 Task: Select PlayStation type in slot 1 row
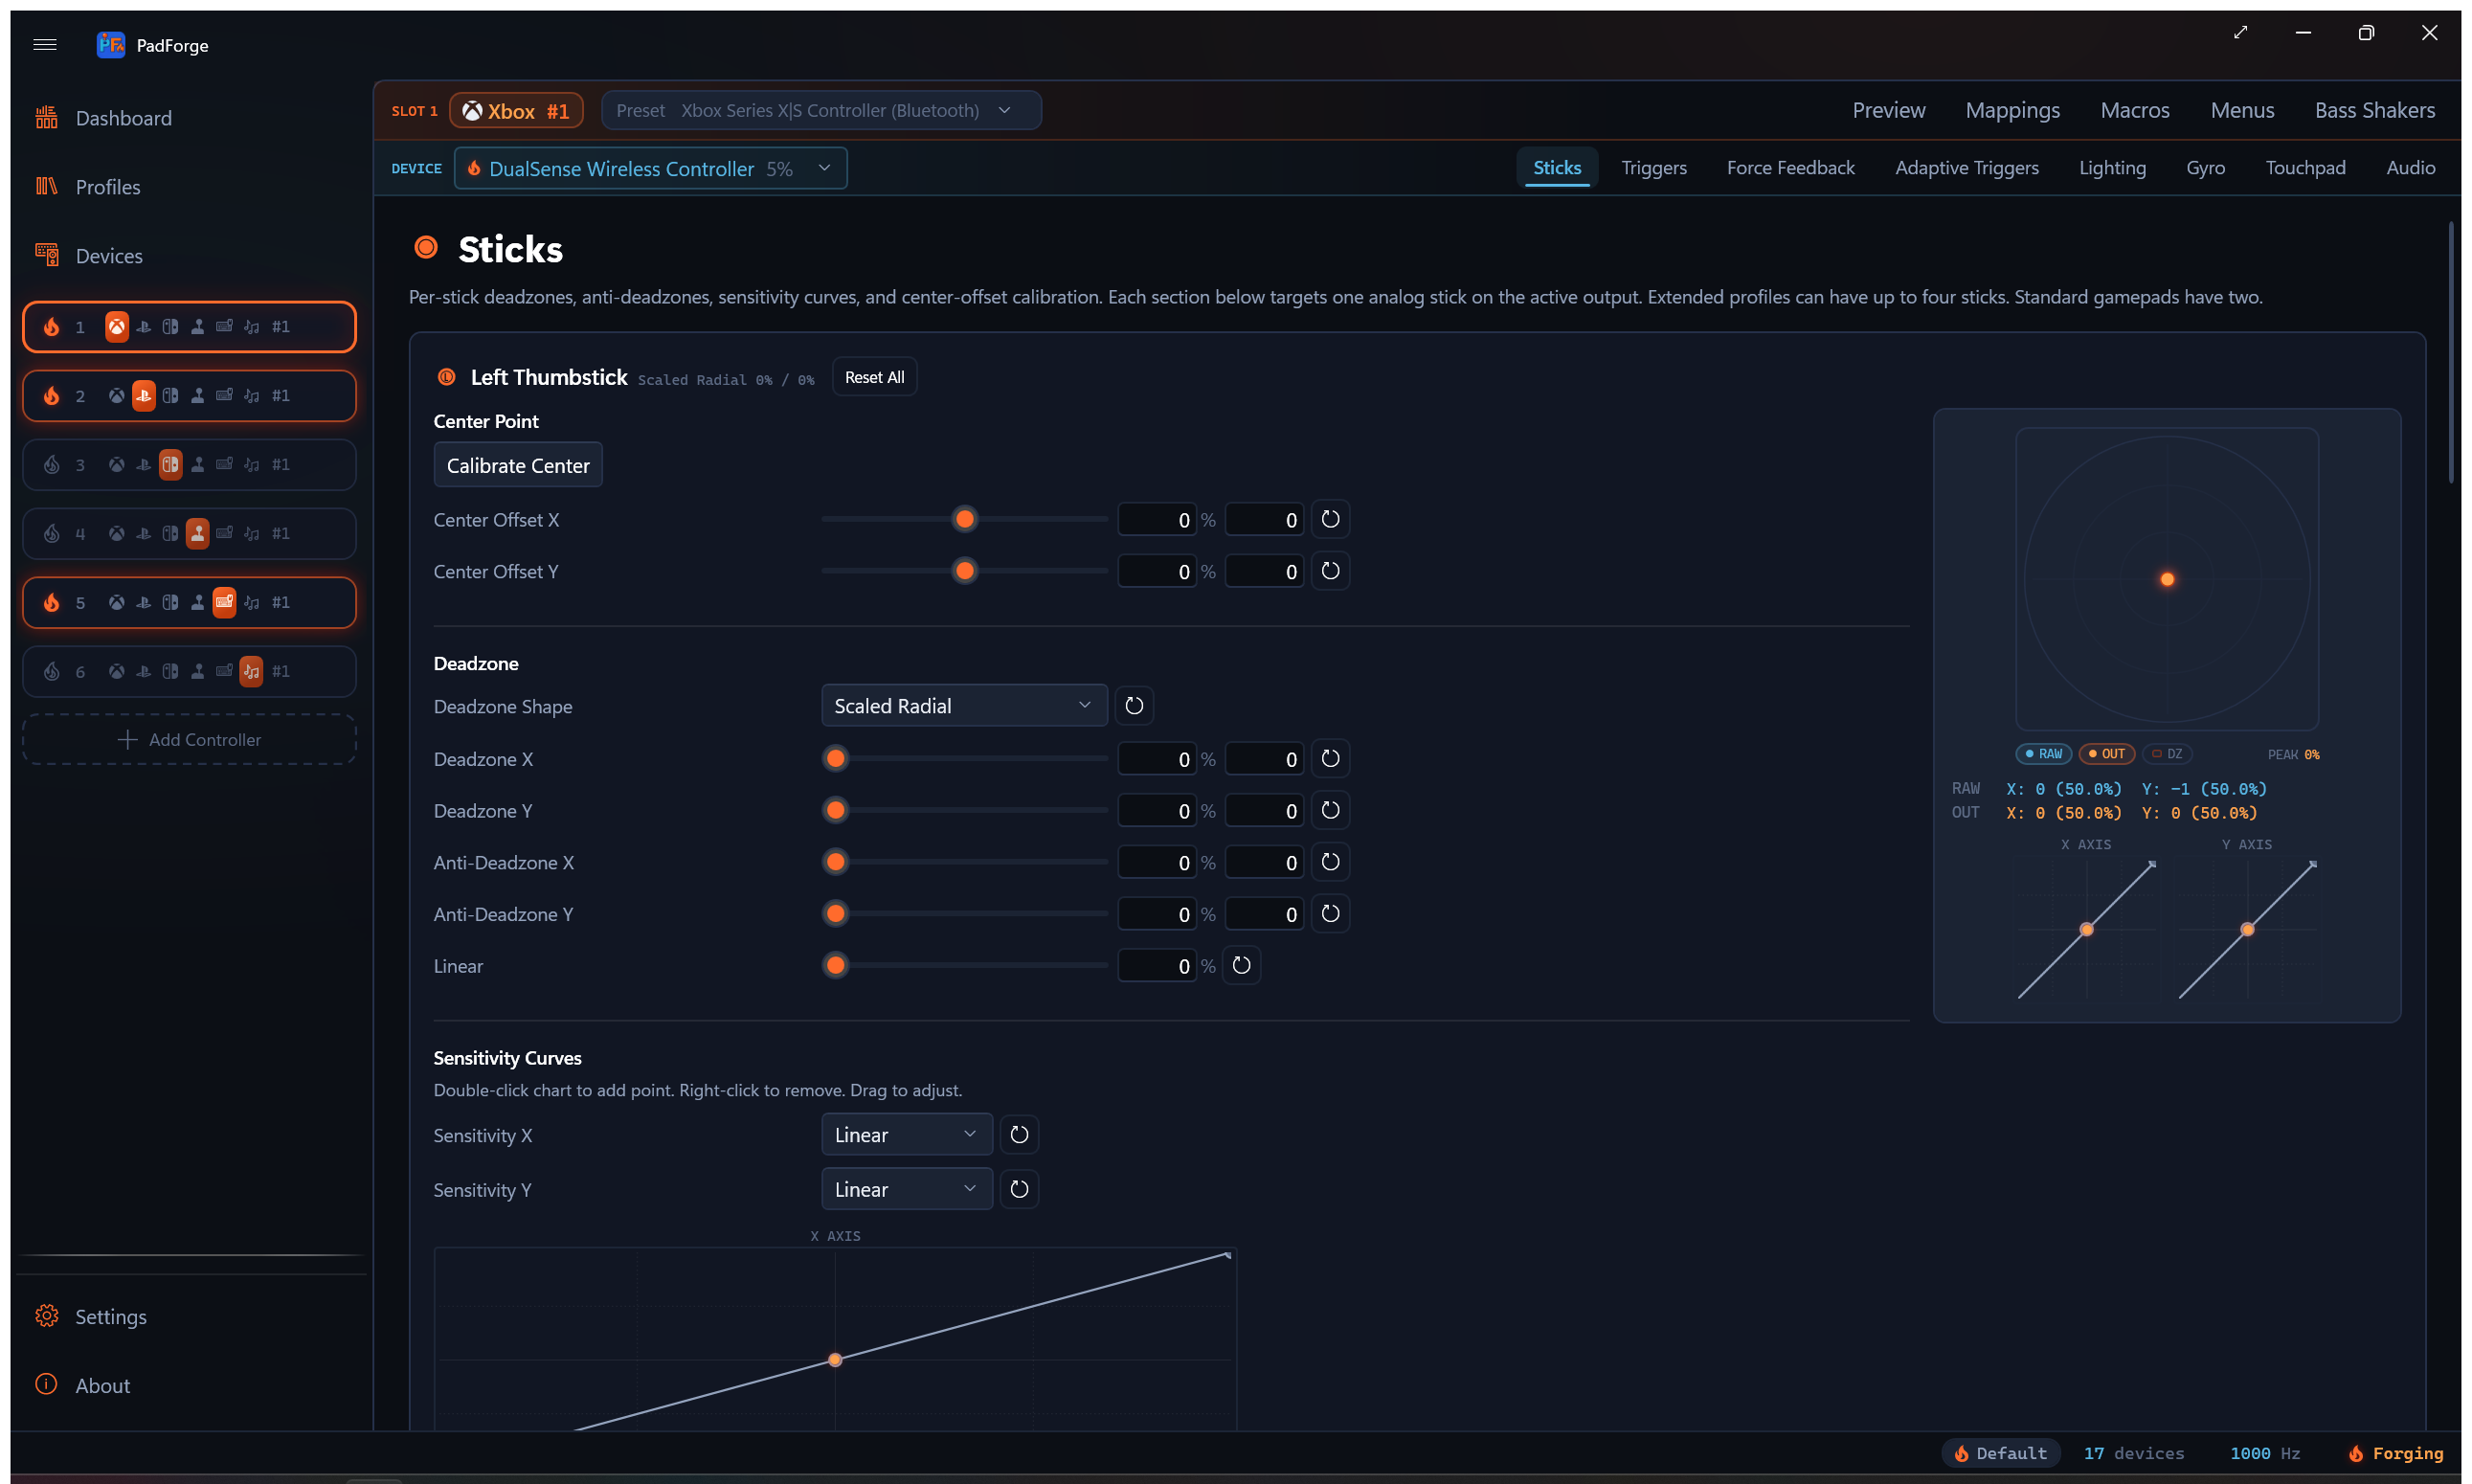click(144, 327)
